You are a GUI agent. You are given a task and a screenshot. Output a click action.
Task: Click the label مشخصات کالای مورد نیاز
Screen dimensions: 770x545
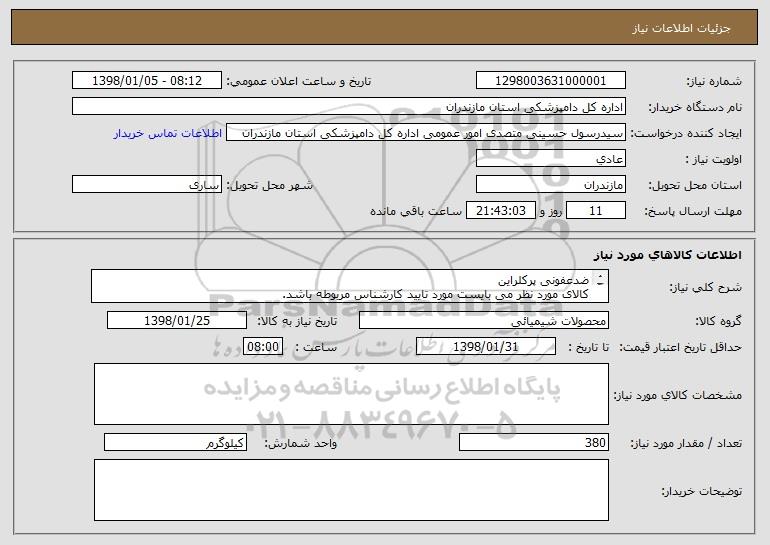(678, 395)
